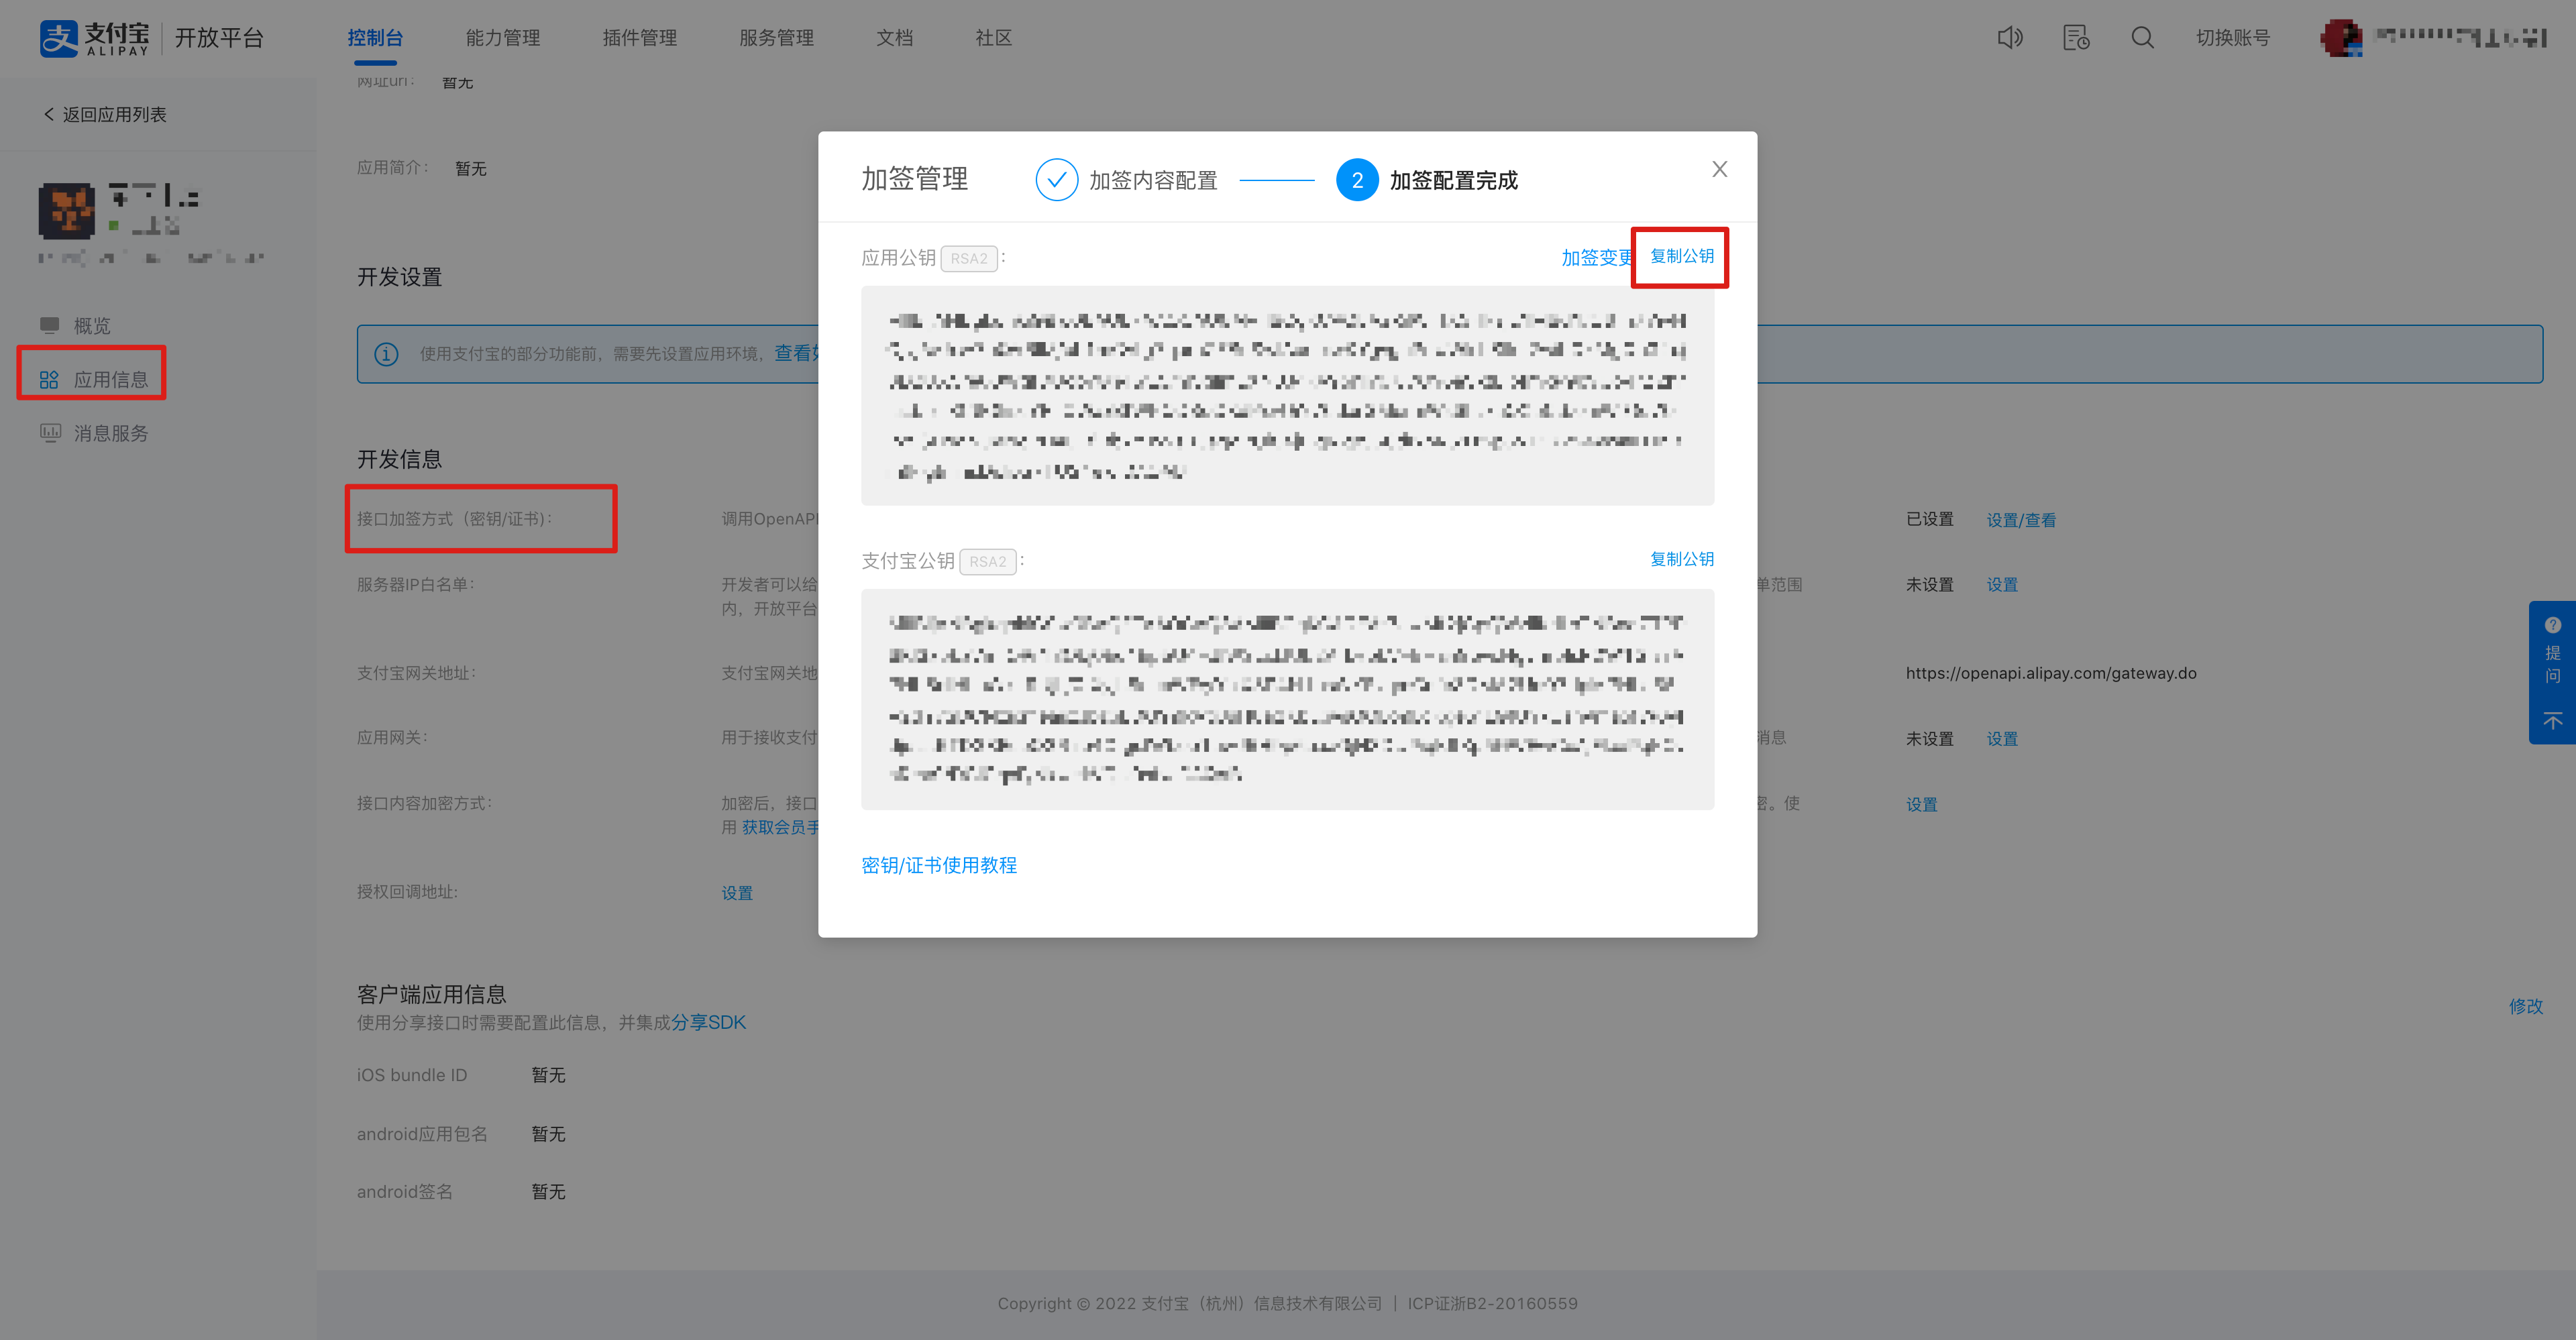Copy the 应用公钥 with 复制公钥
This screenshot has width=2576, height=1340.
(1682, 256)
